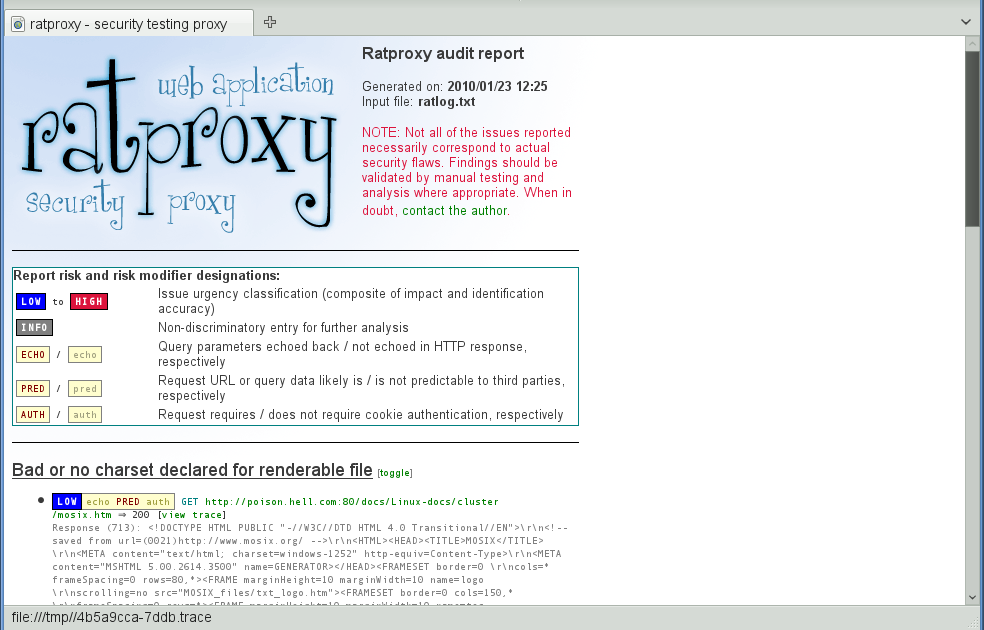This screenshot has width=984, height=630.
Task: Toggle the Bad or no charset section
Action: coord(395,473)
